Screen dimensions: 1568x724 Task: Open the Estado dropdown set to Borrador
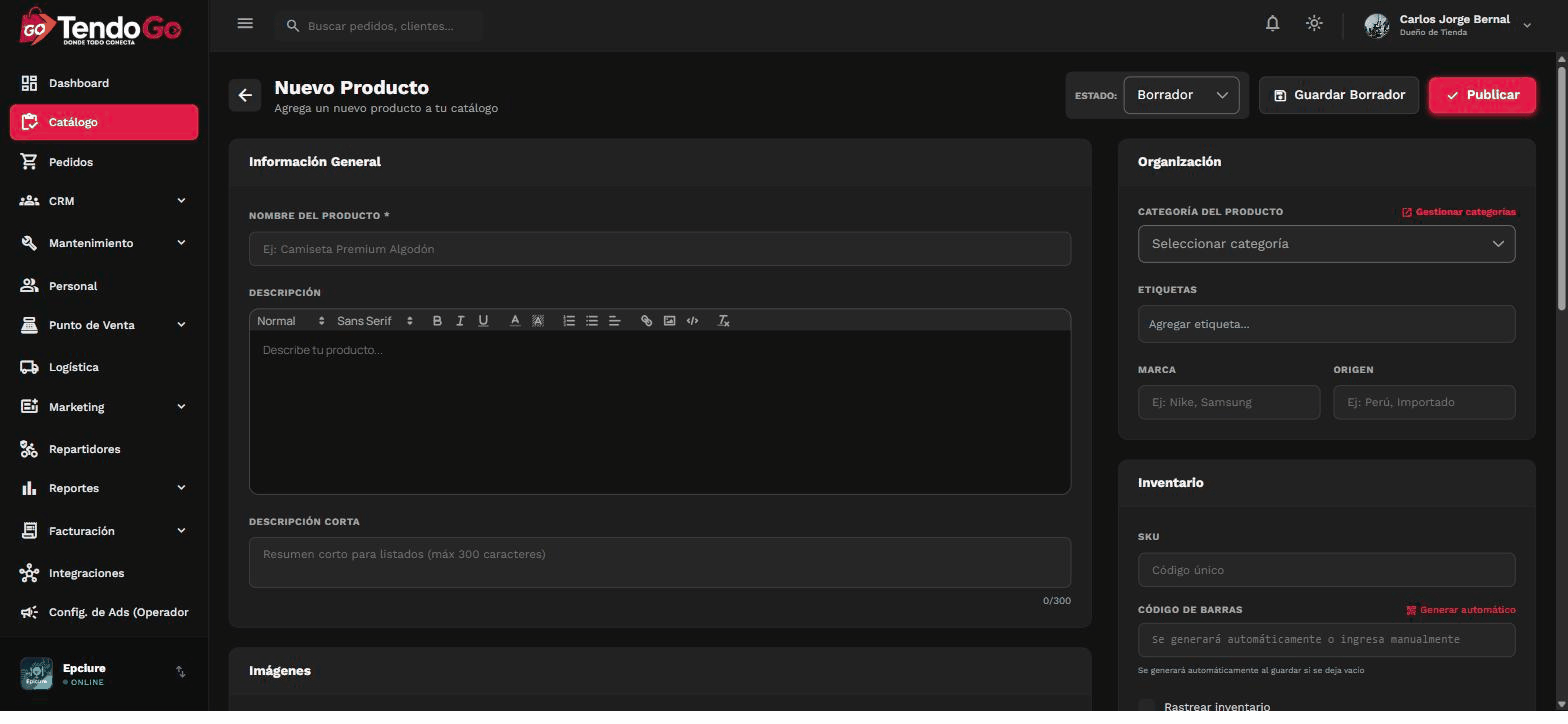[1181, 95]
